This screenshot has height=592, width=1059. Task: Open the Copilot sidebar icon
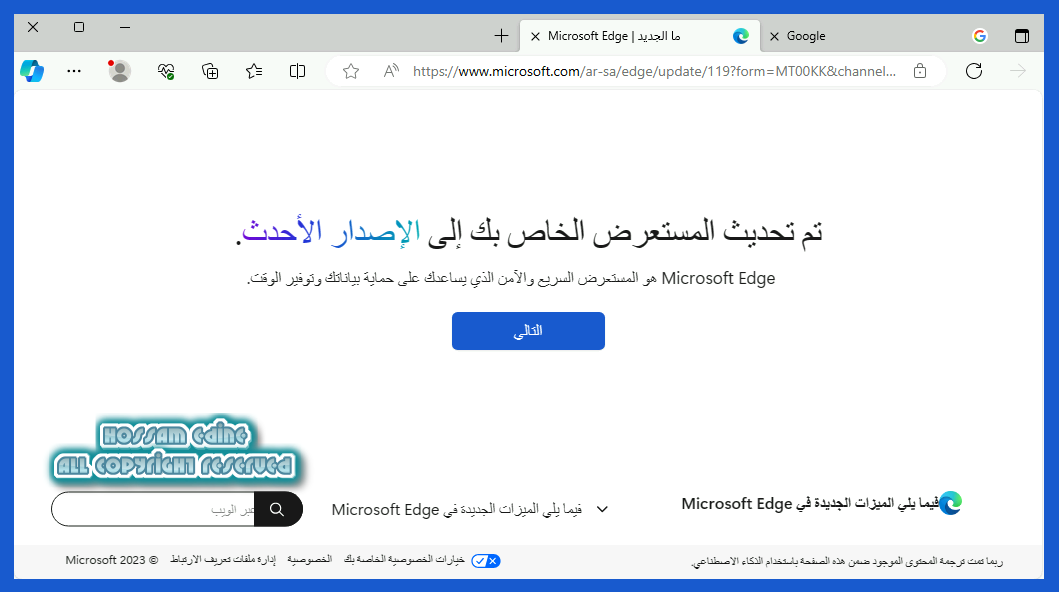32,71
